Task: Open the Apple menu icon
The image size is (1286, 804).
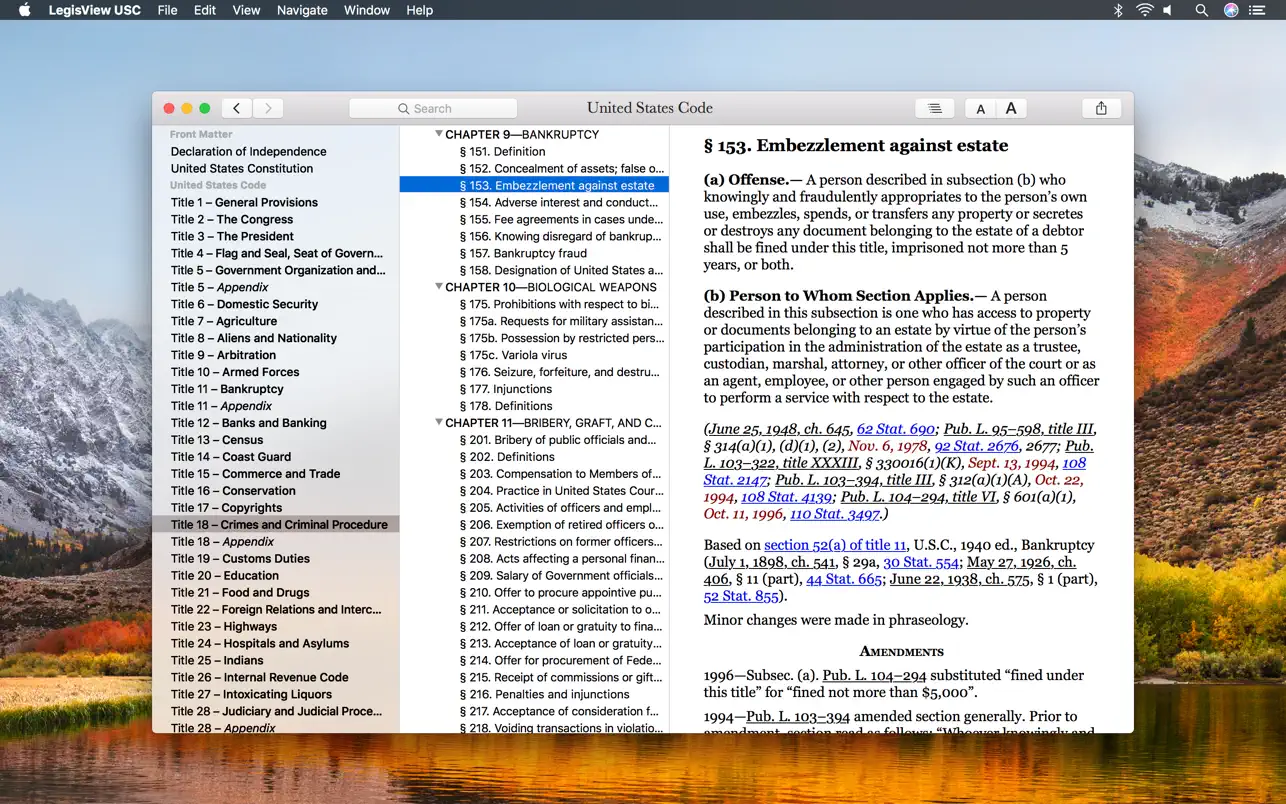Action: 23,10
